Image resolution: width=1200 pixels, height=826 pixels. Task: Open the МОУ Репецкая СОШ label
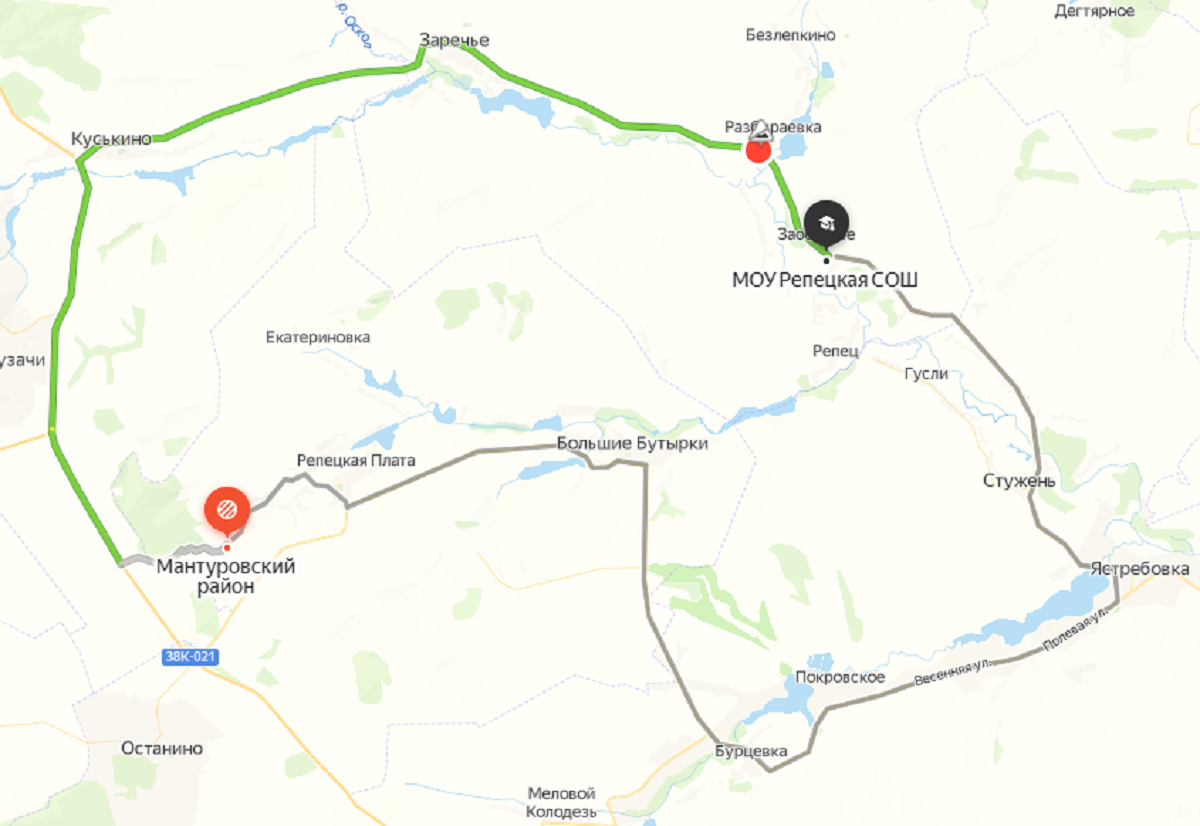click(x=826, y=280)
